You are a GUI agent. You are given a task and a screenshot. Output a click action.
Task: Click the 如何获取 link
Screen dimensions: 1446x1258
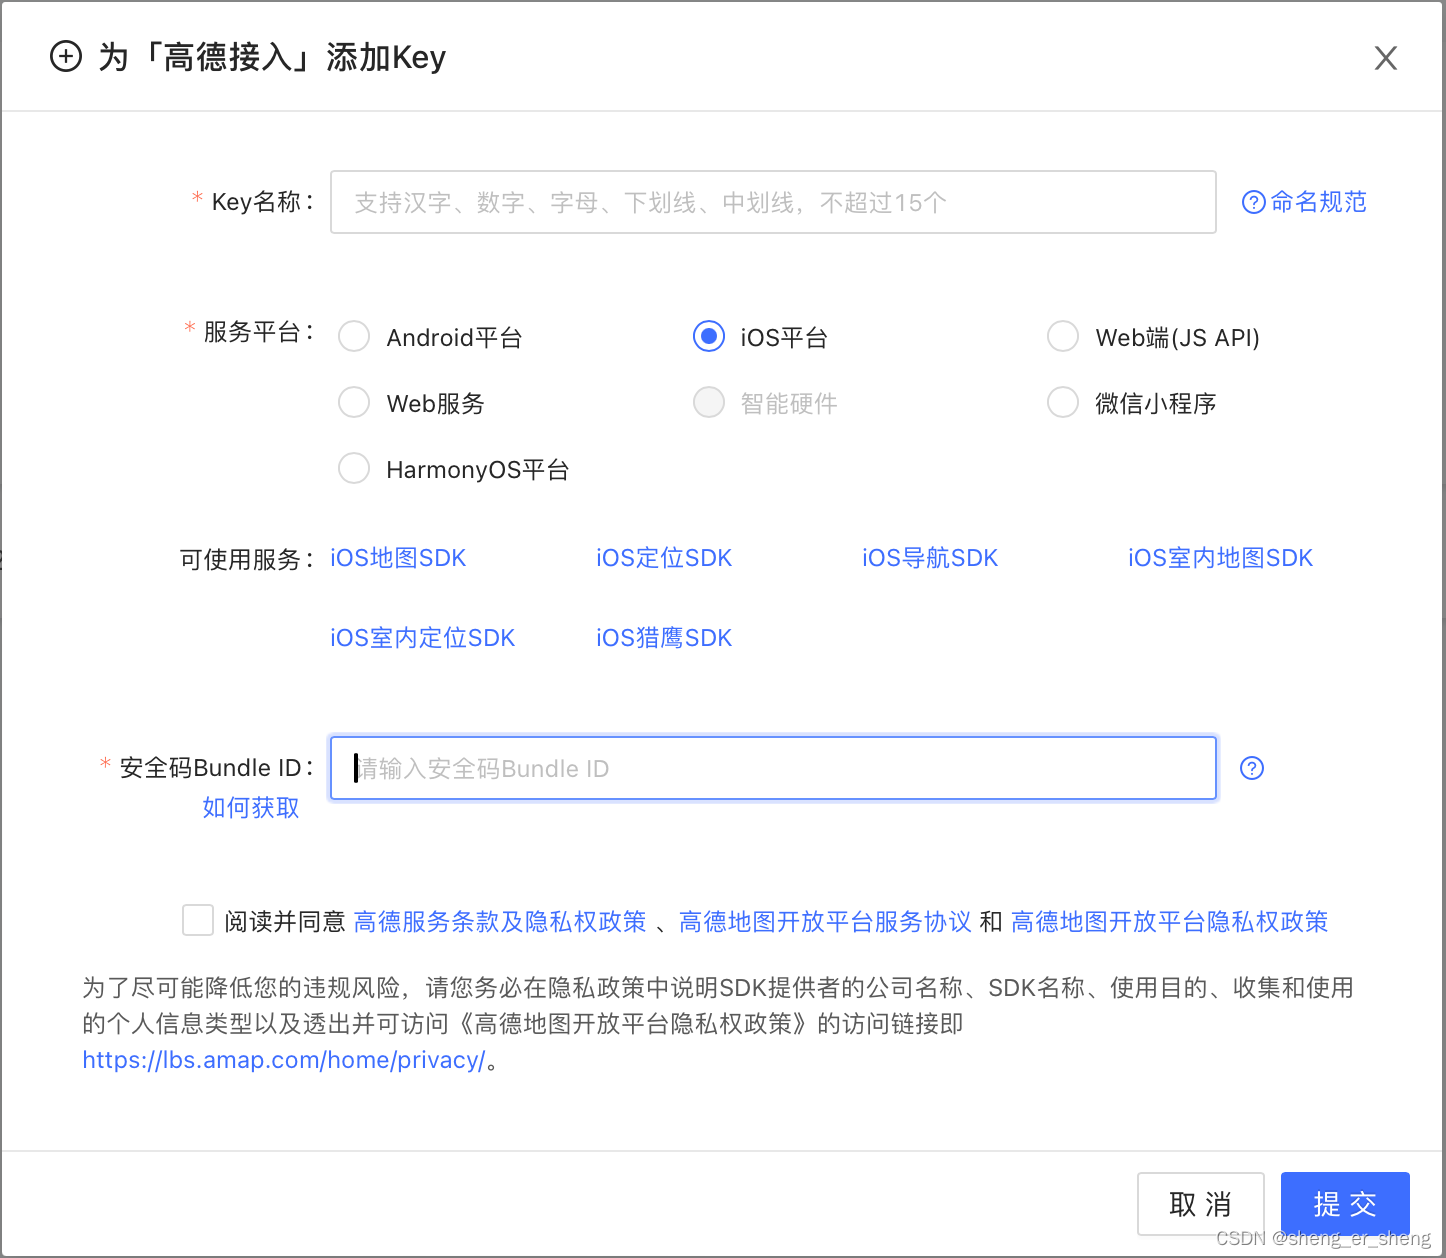click(251, 808)
